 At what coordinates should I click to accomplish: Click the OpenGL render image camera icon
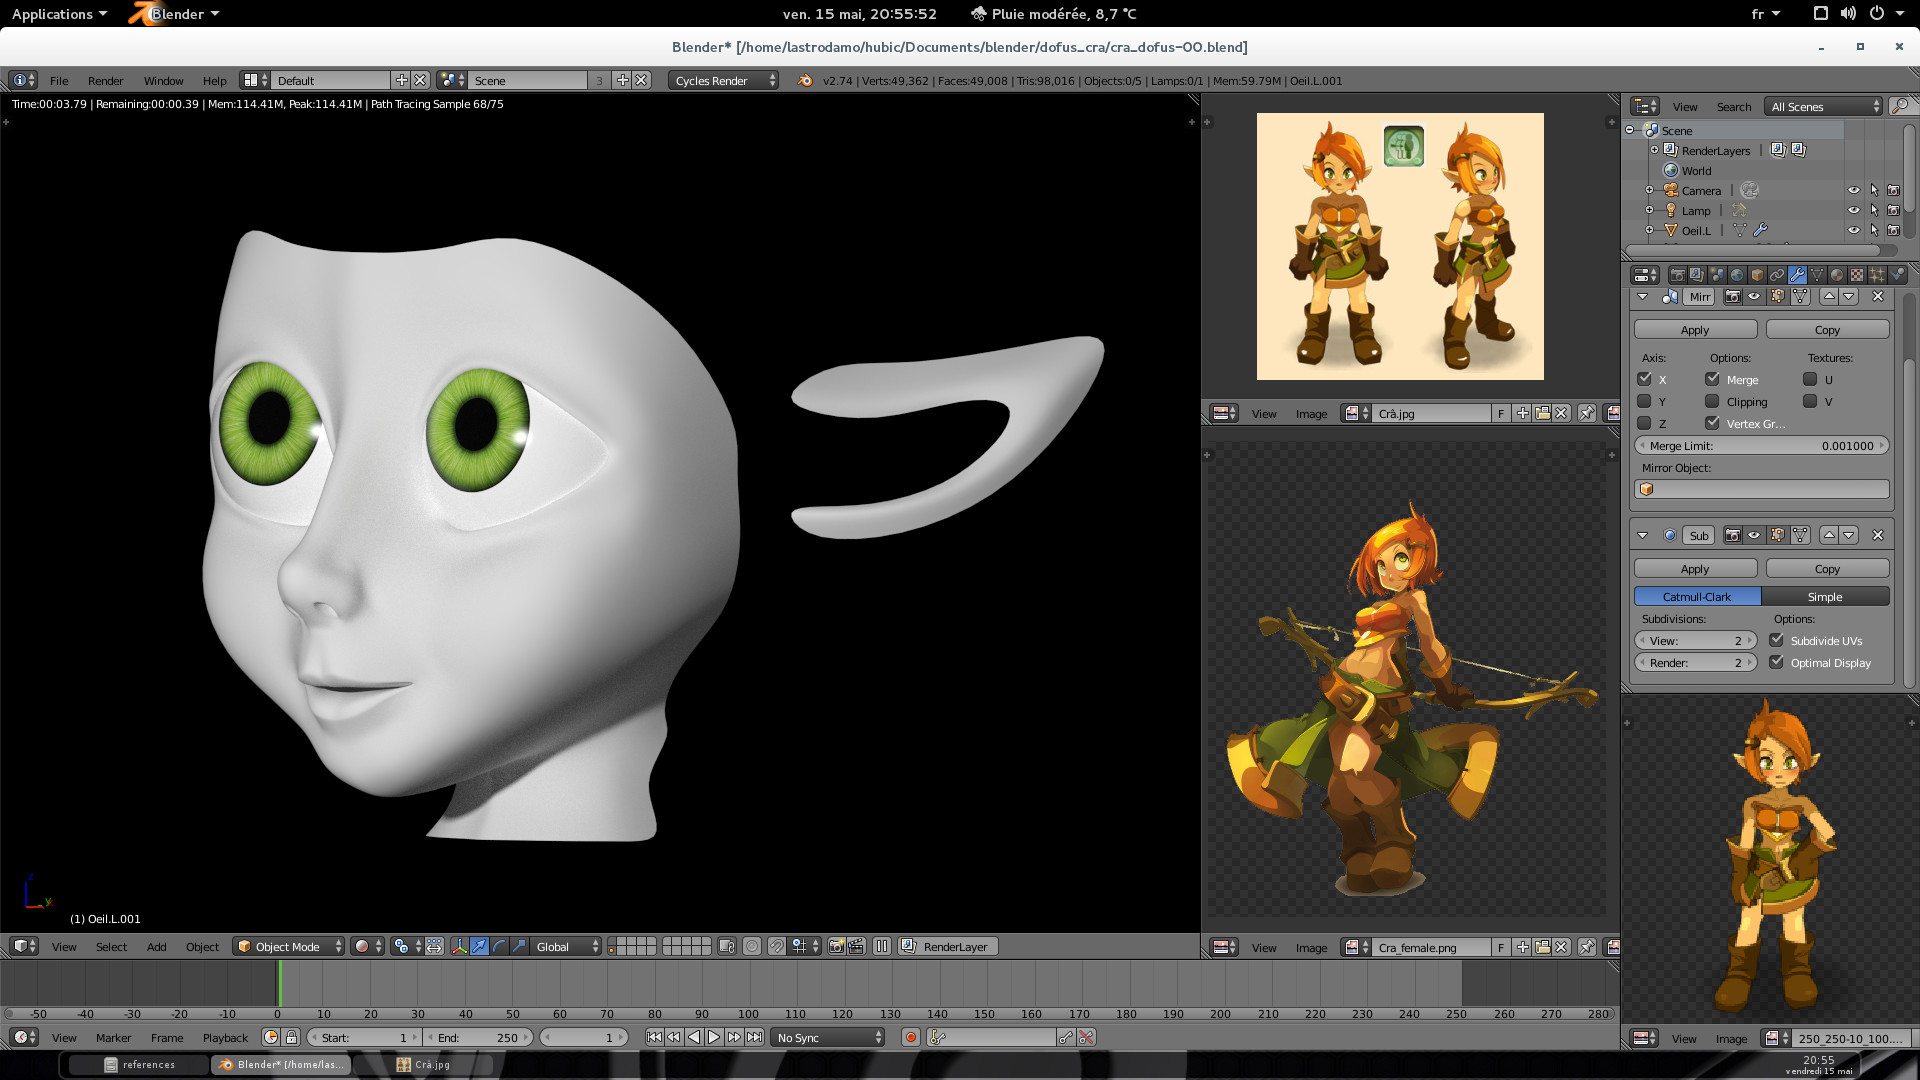[836, 946]
